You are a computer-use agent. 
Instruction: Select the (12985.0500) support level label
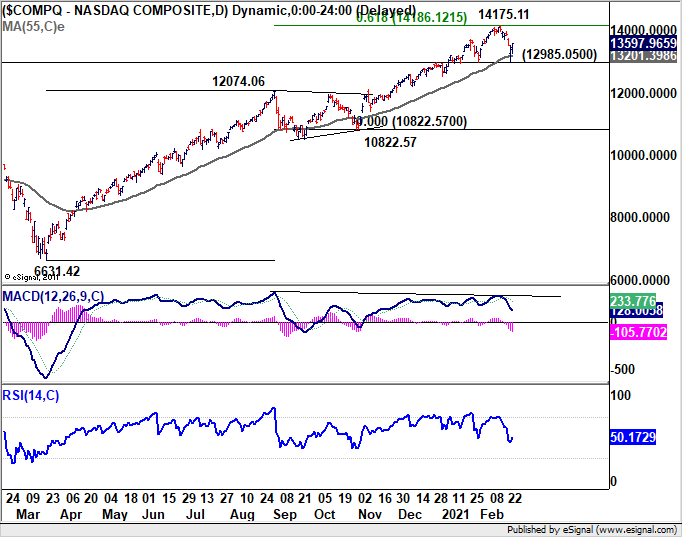559,54
